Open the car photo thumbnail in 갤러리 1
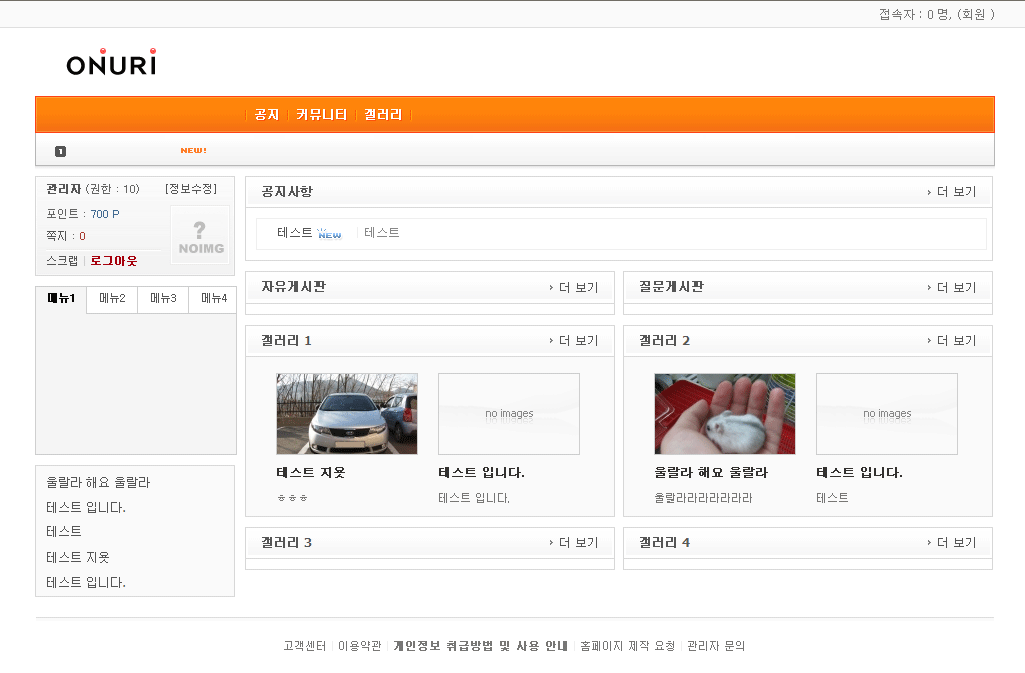This screenshot has width=1025, height=673. tap(346, 414)
